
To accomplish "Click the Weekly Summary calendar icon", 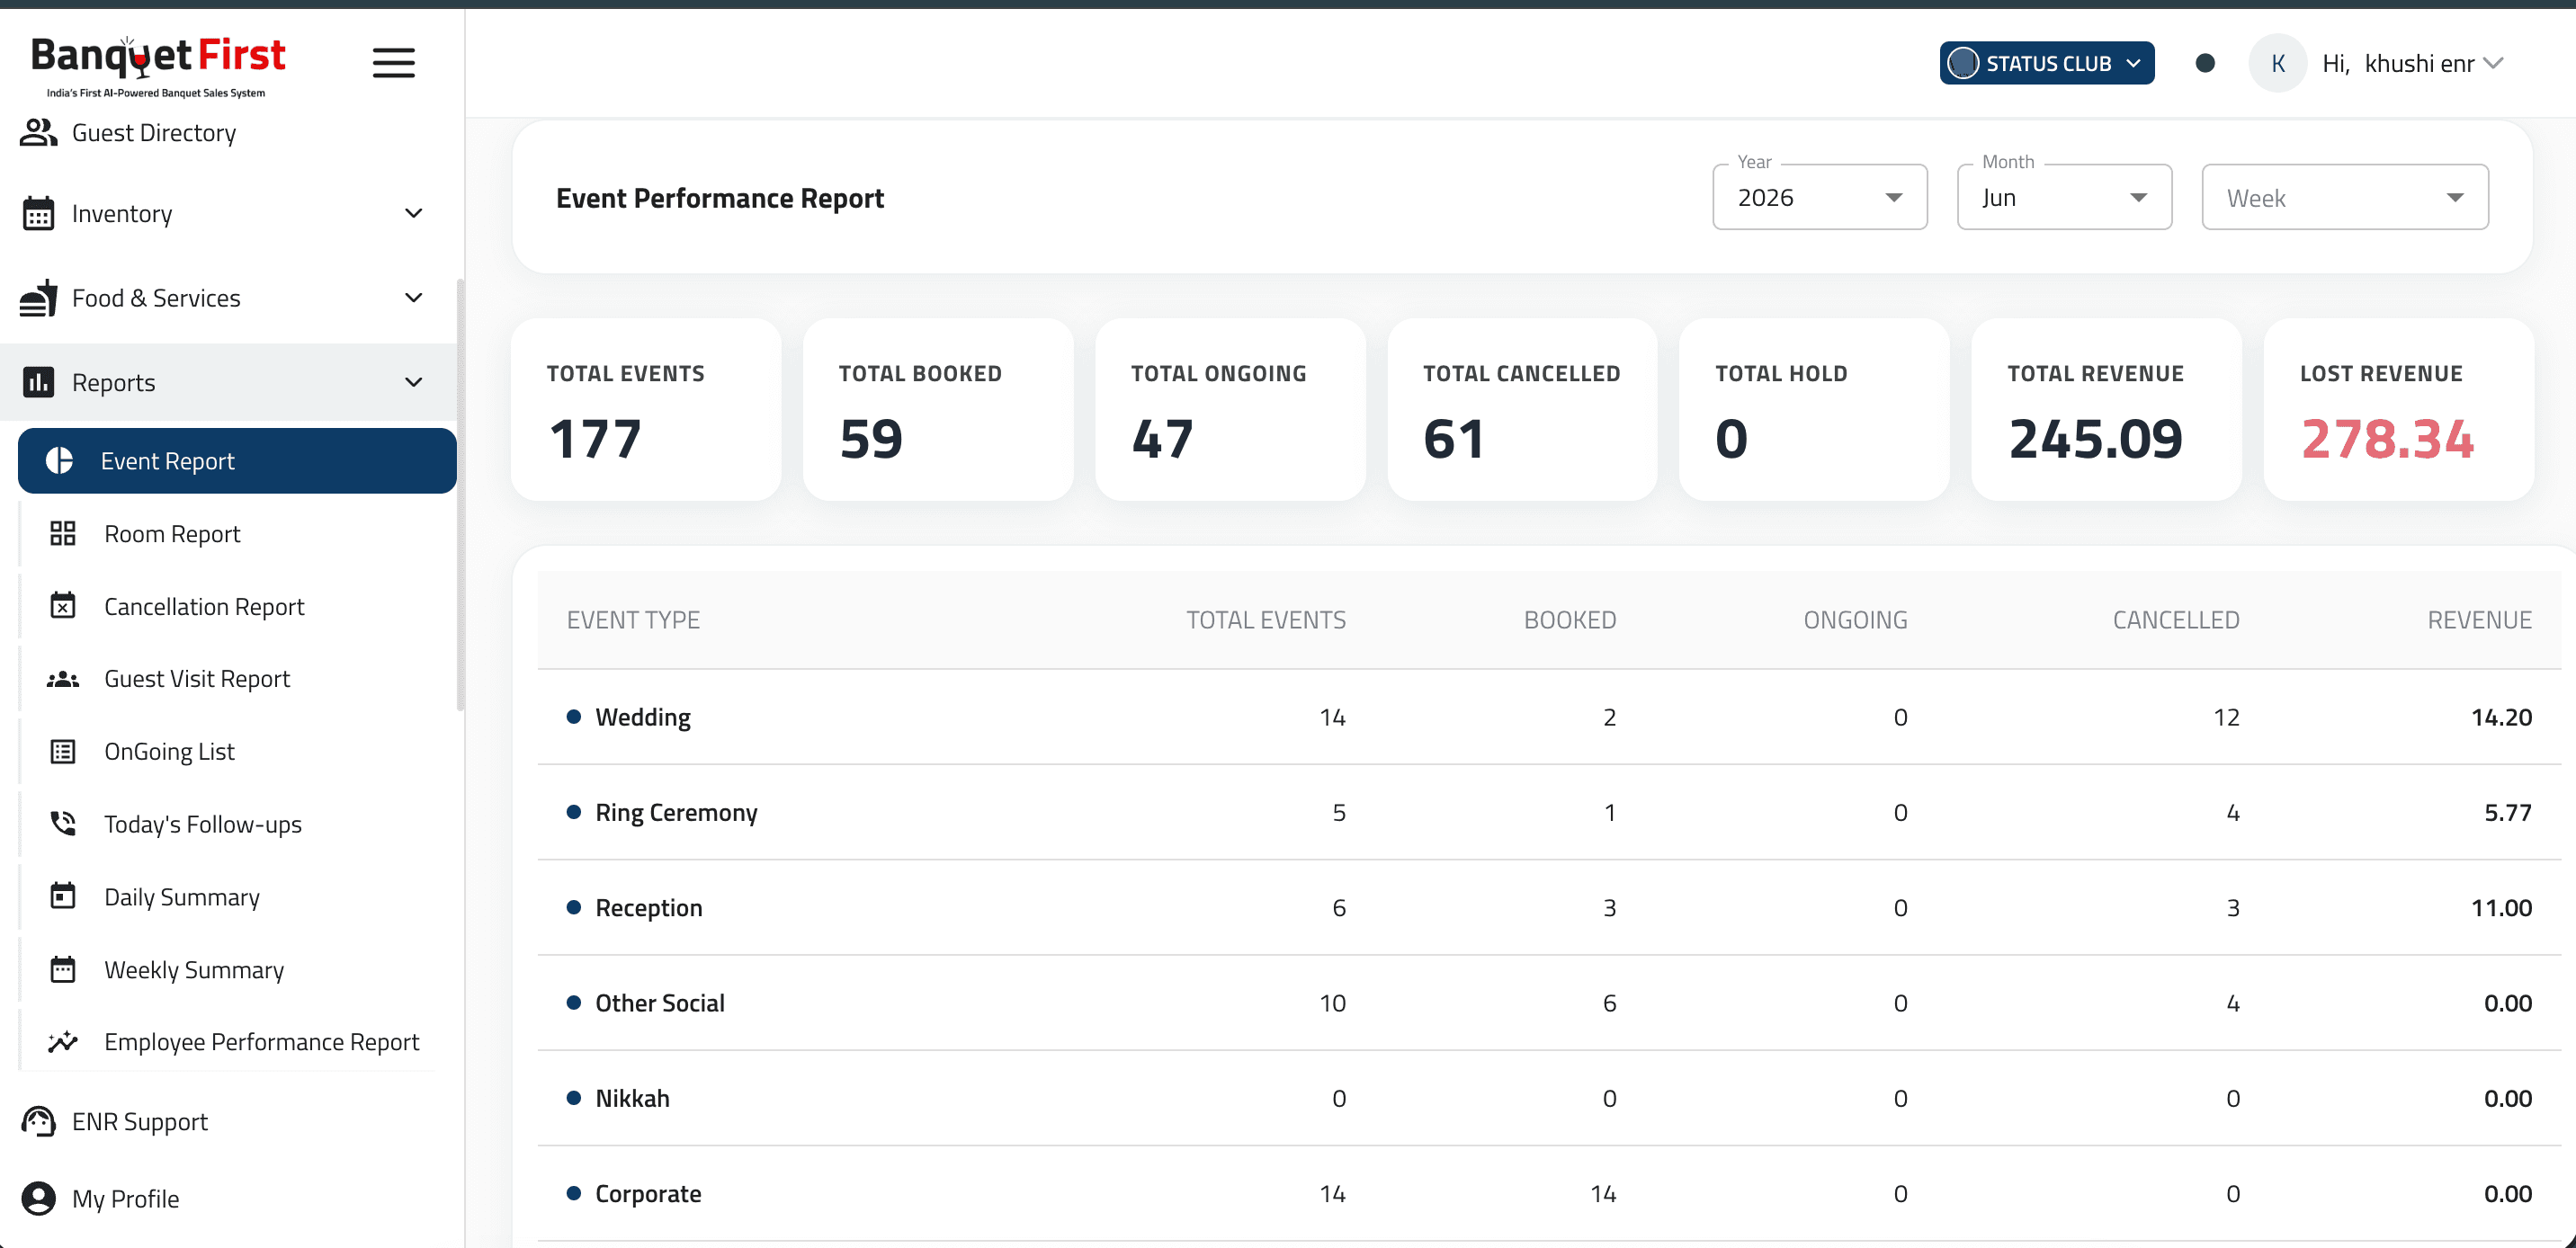I will (63, 969).
